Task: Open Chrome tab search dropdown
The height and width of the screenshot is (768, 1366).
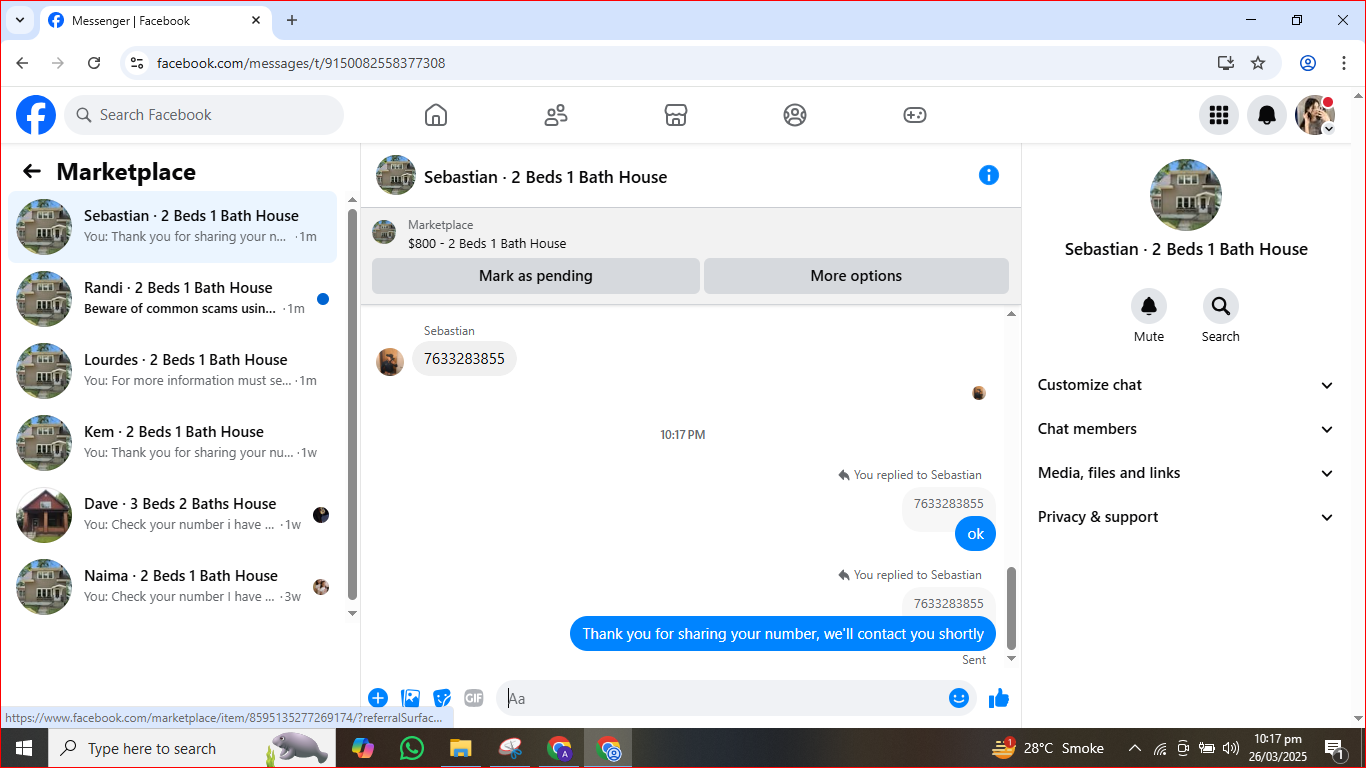Action: click(19, 20)
